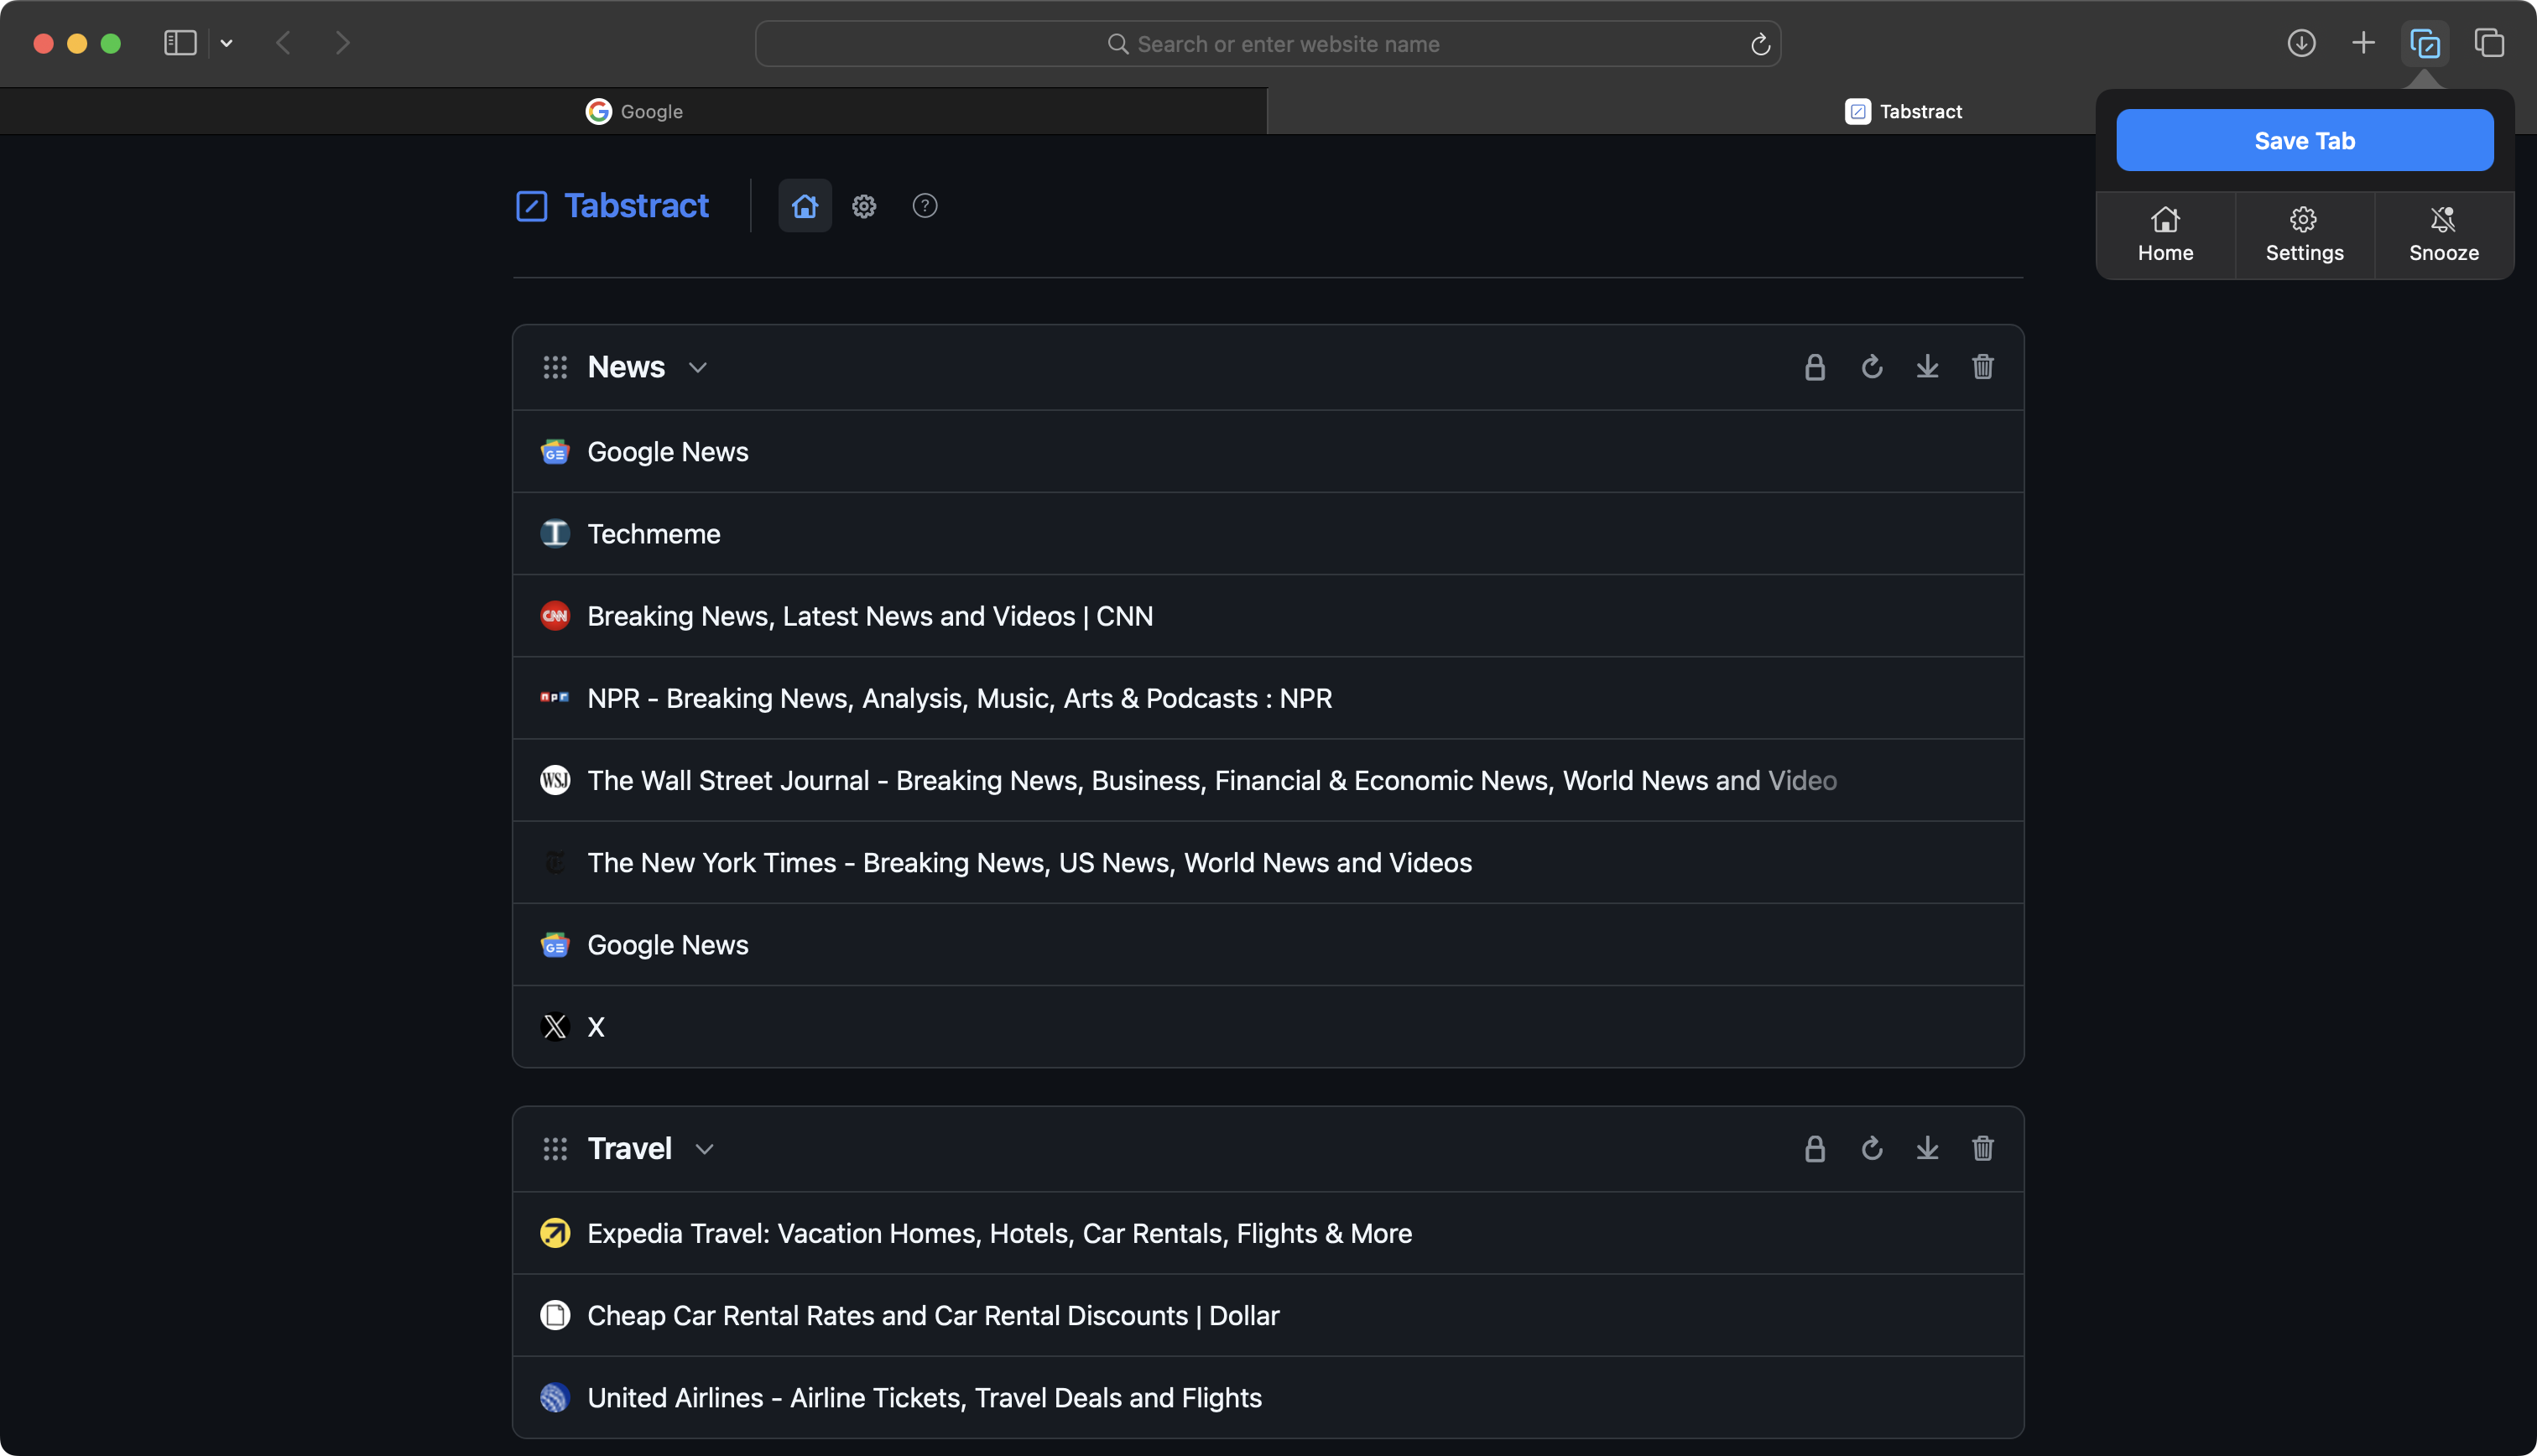Collapse the Travel group chevron

click(x=704, y=1149)
